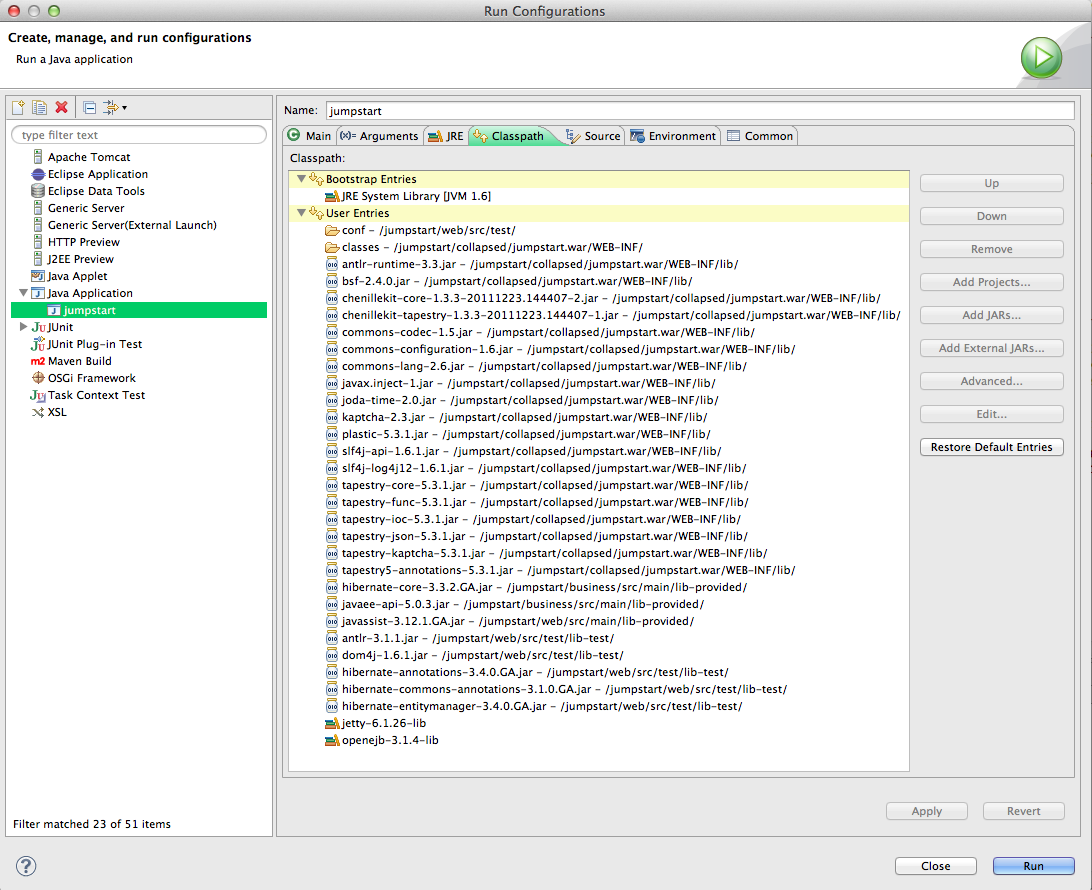Viewport: 1092px width, 890px height.
Task: Click the help question mark icon
Action: click(x=26, y=866)
